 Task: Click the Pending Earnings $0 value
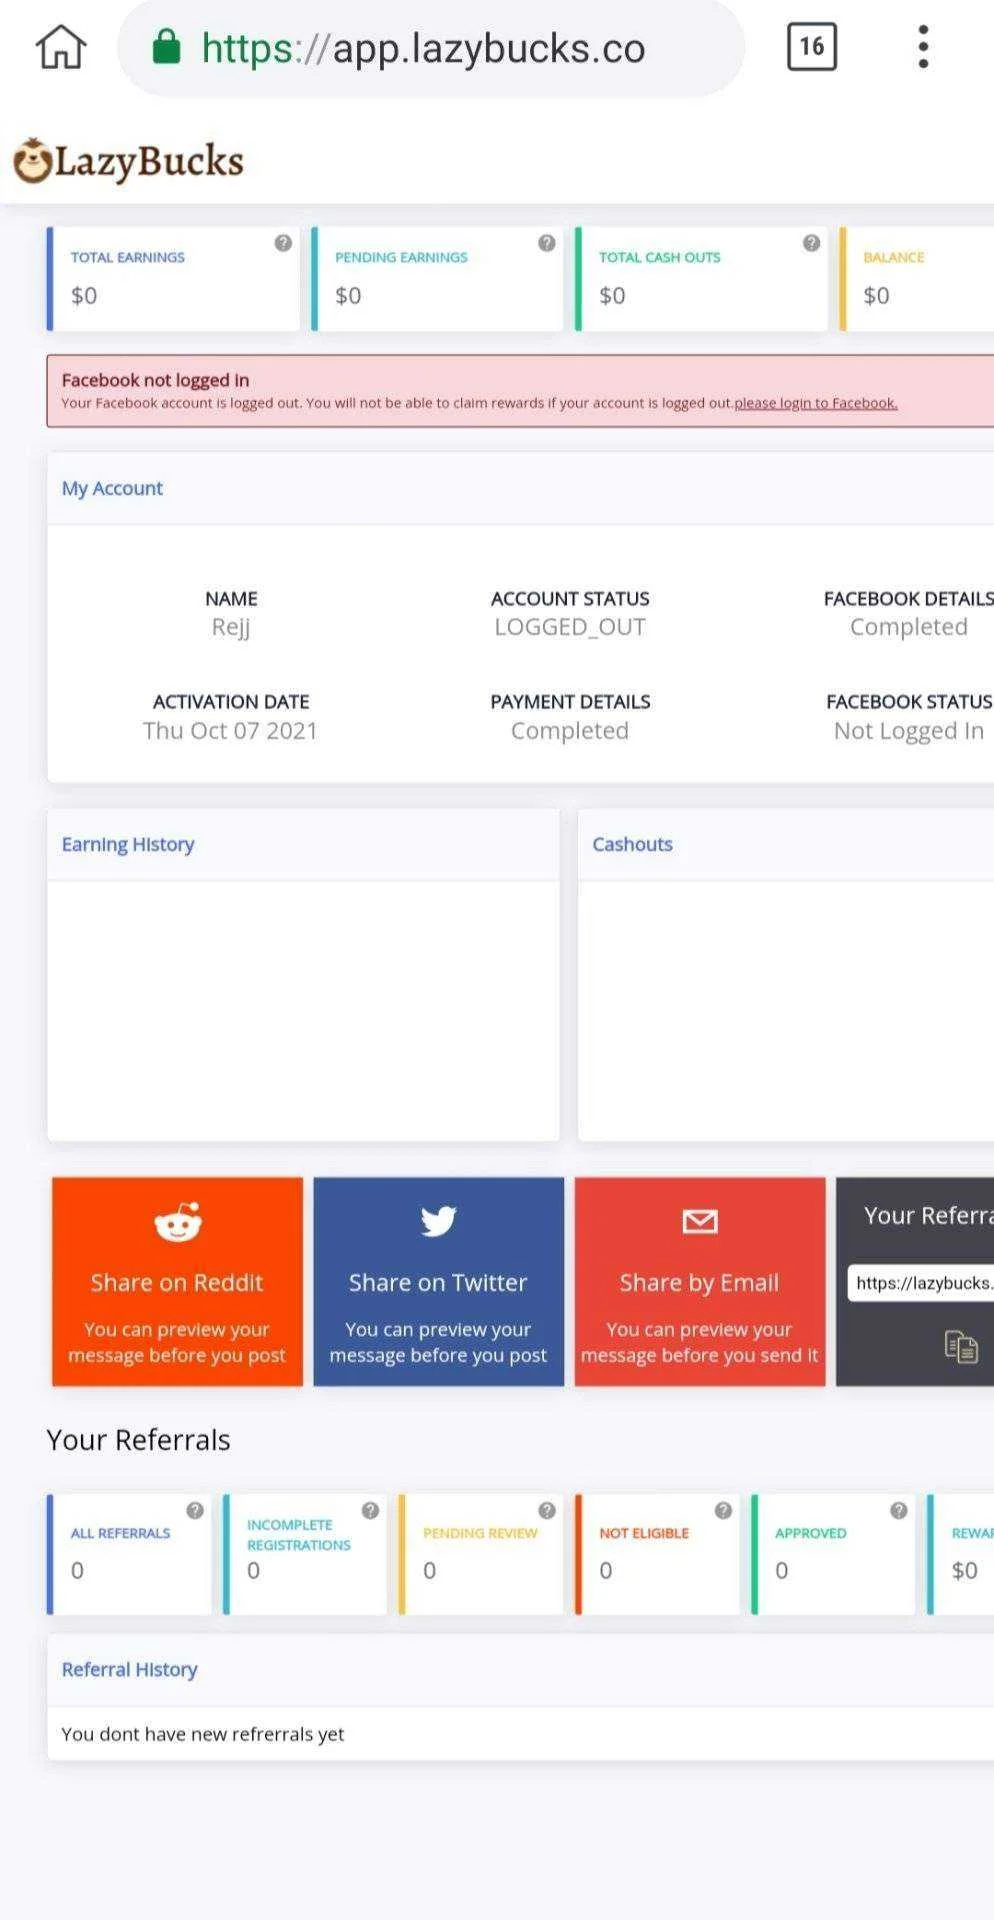348,296
